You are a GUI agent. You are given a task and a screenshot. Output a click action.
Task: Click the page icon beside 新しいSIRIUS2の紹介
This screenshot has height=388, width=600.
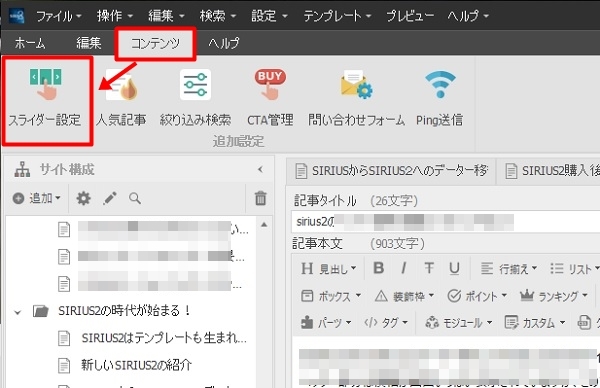[x=64, y=365]
